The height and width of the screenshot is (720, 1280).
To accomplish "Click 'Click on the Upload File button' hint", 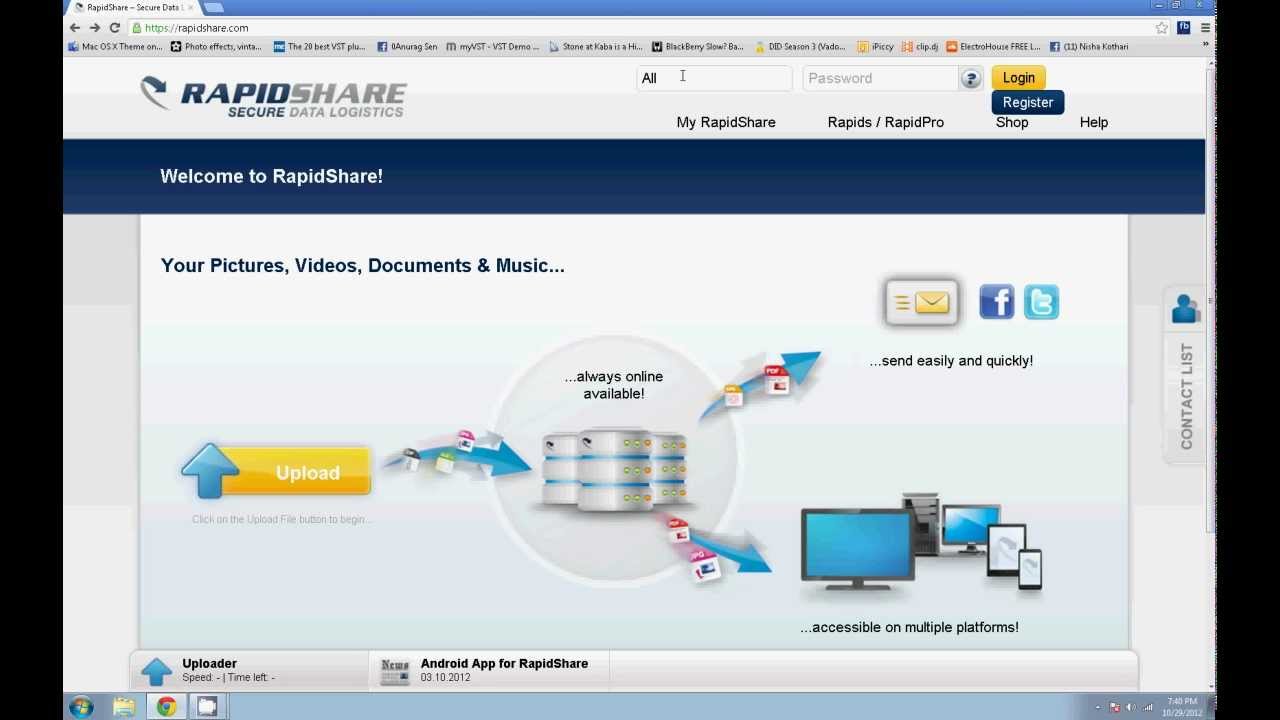I will [x=282, y=519].
